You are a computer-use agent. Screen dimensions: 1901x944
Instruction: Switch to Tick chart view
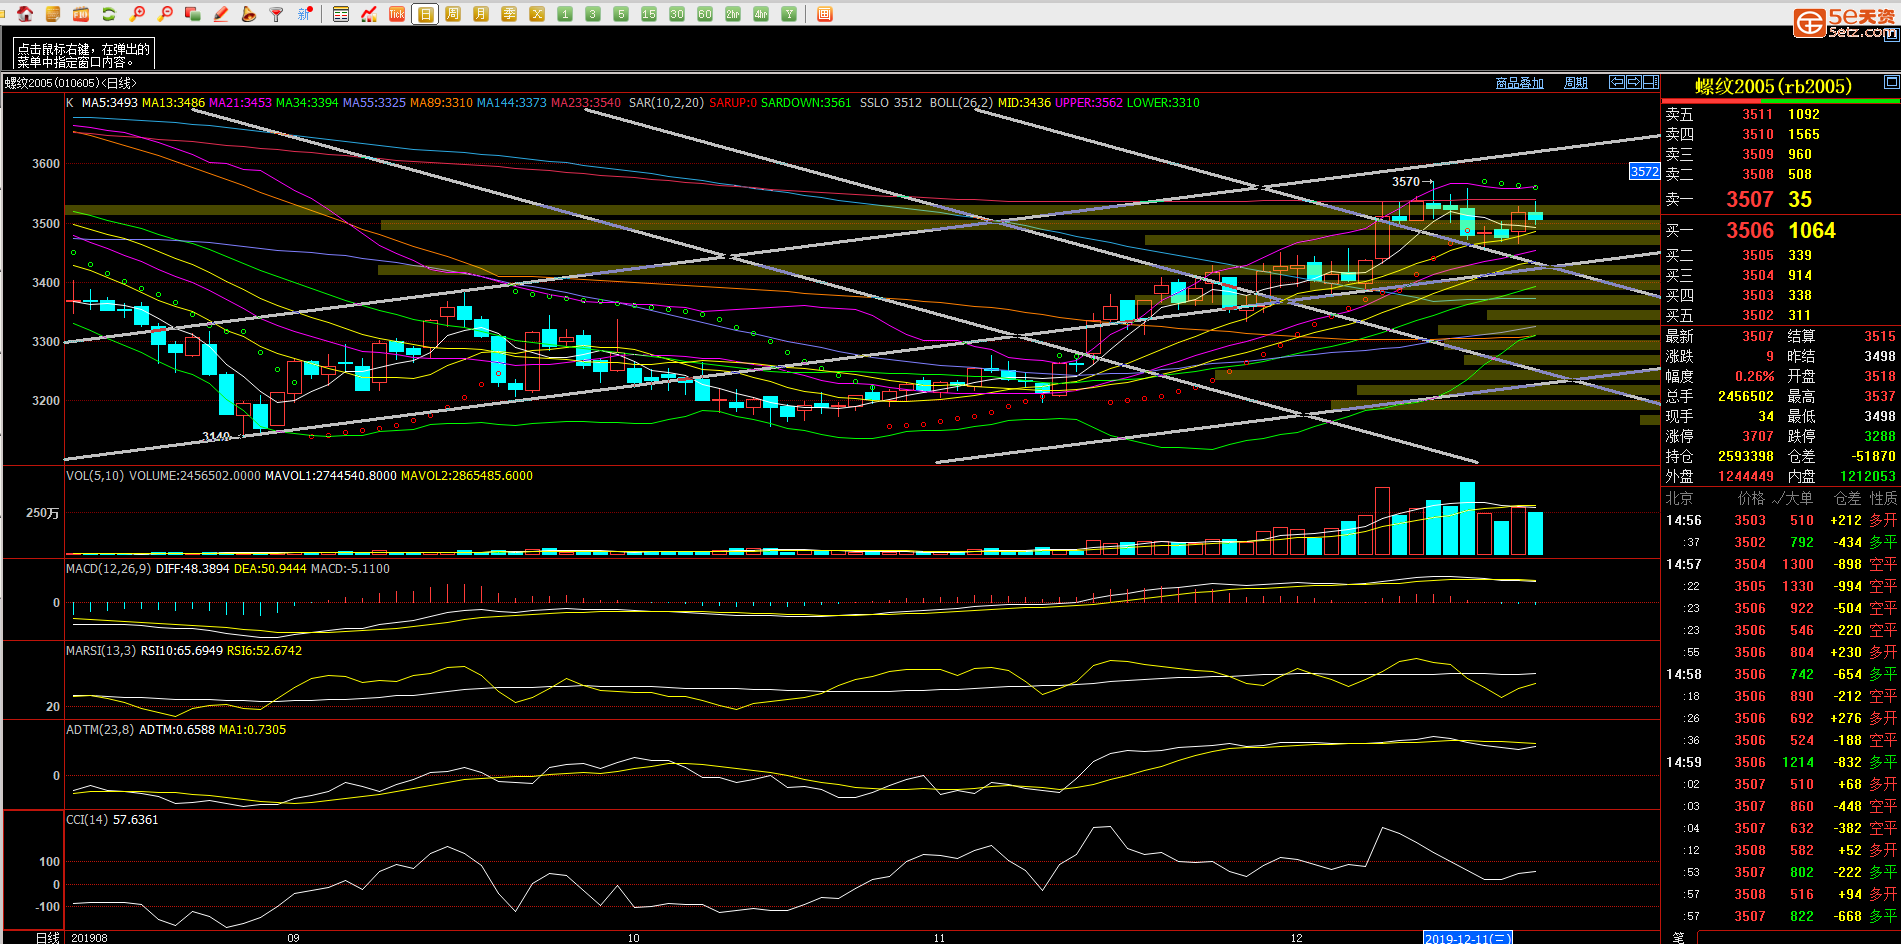397,14
